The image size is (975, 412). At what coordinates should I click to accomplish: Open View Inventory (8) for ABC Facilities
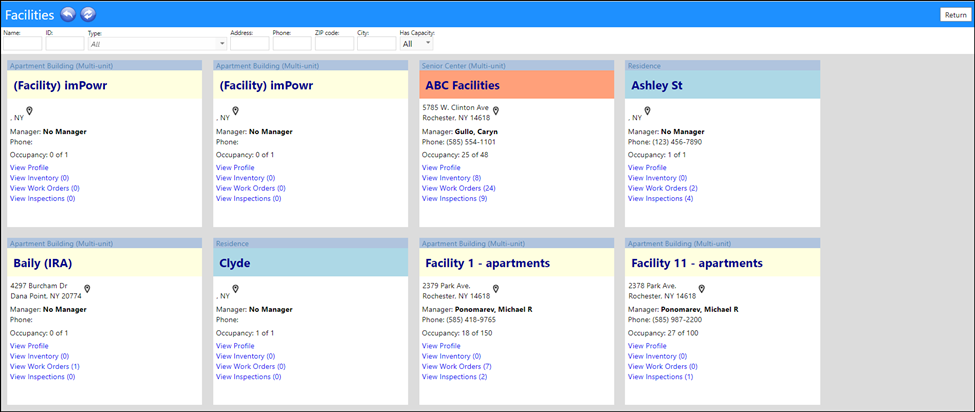click(451, 178)
